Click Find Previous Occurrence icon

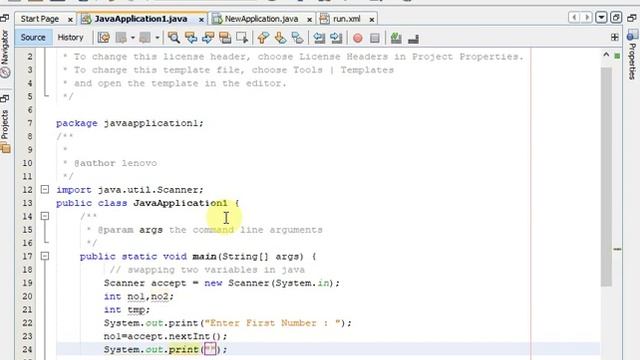click(x=191, y=38)
